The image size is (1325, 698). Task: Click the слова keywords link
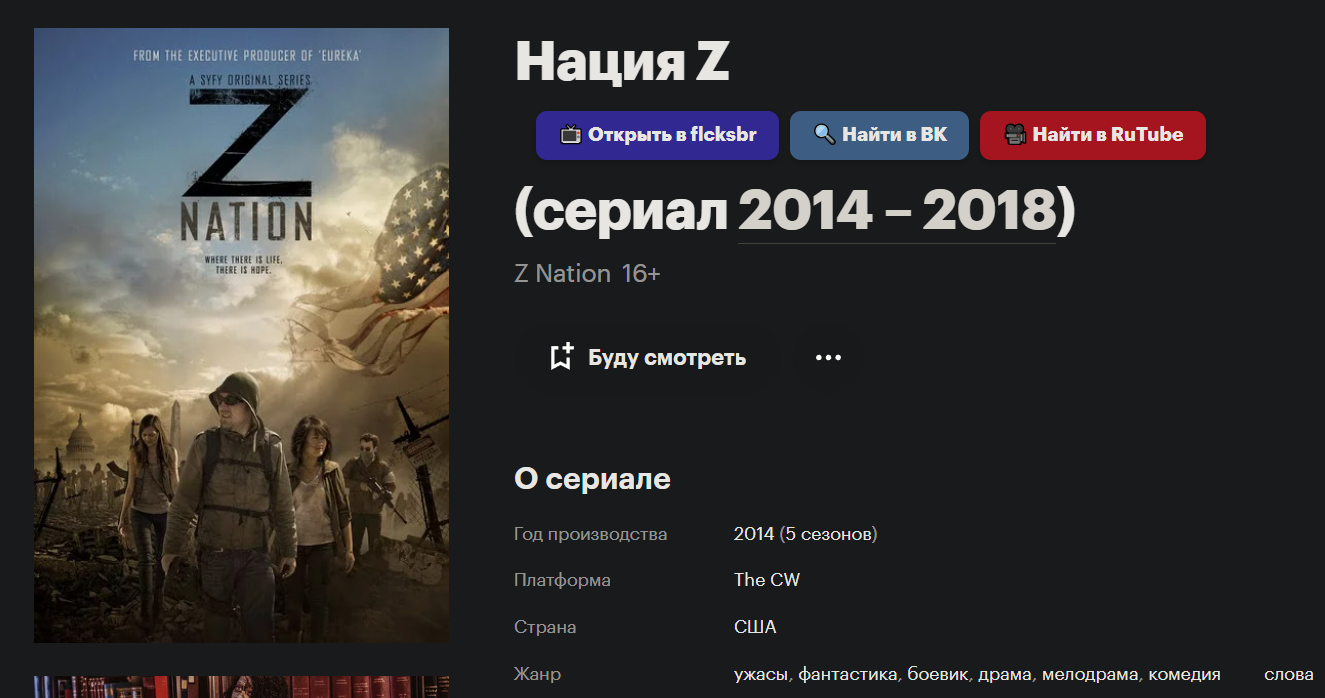point(1289,675)
